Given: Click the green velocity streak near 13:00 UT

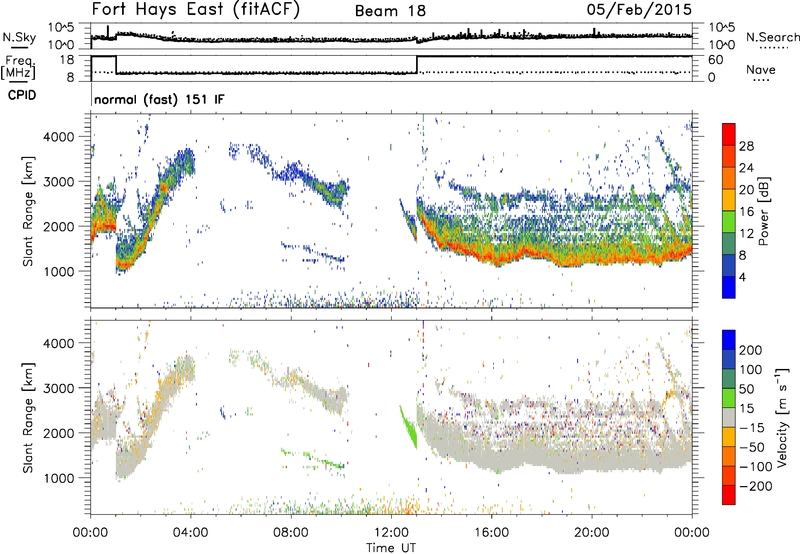Looking at the screenshot, I should point(408,427).
